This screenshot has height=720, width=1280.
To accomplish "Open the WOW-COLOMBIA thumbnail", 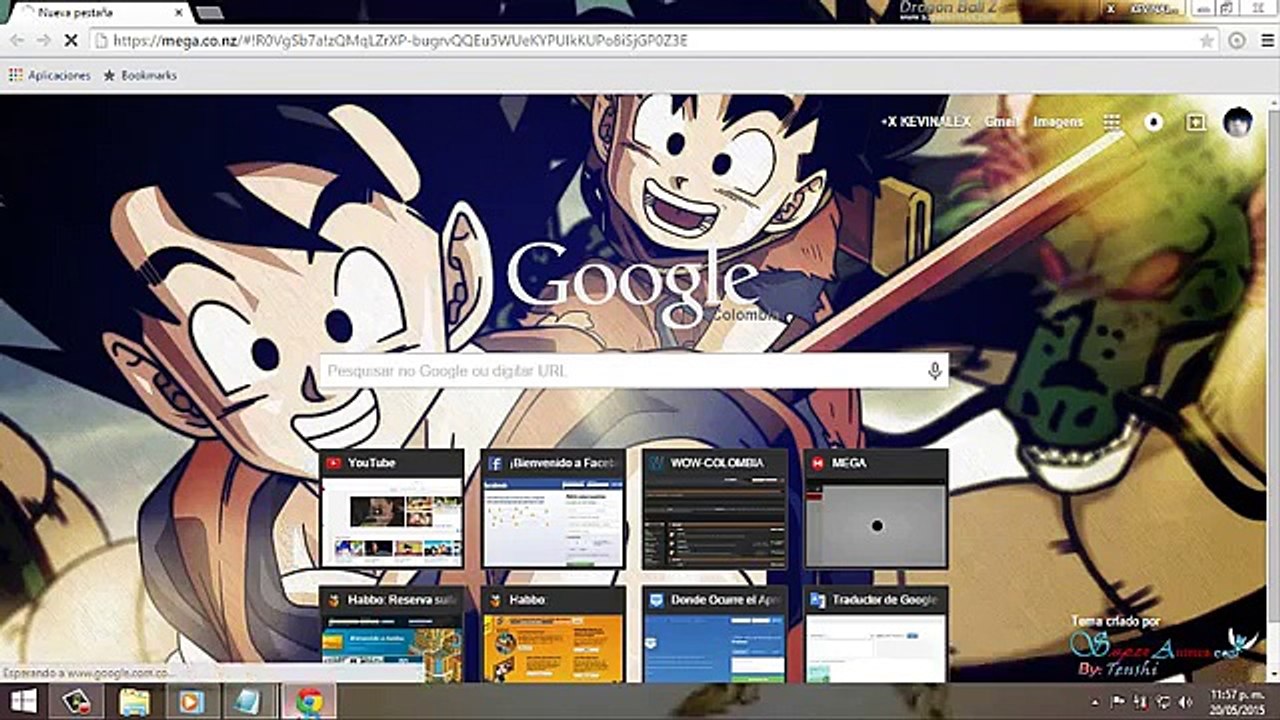I will pyautogui.click(x=715, y=509).
